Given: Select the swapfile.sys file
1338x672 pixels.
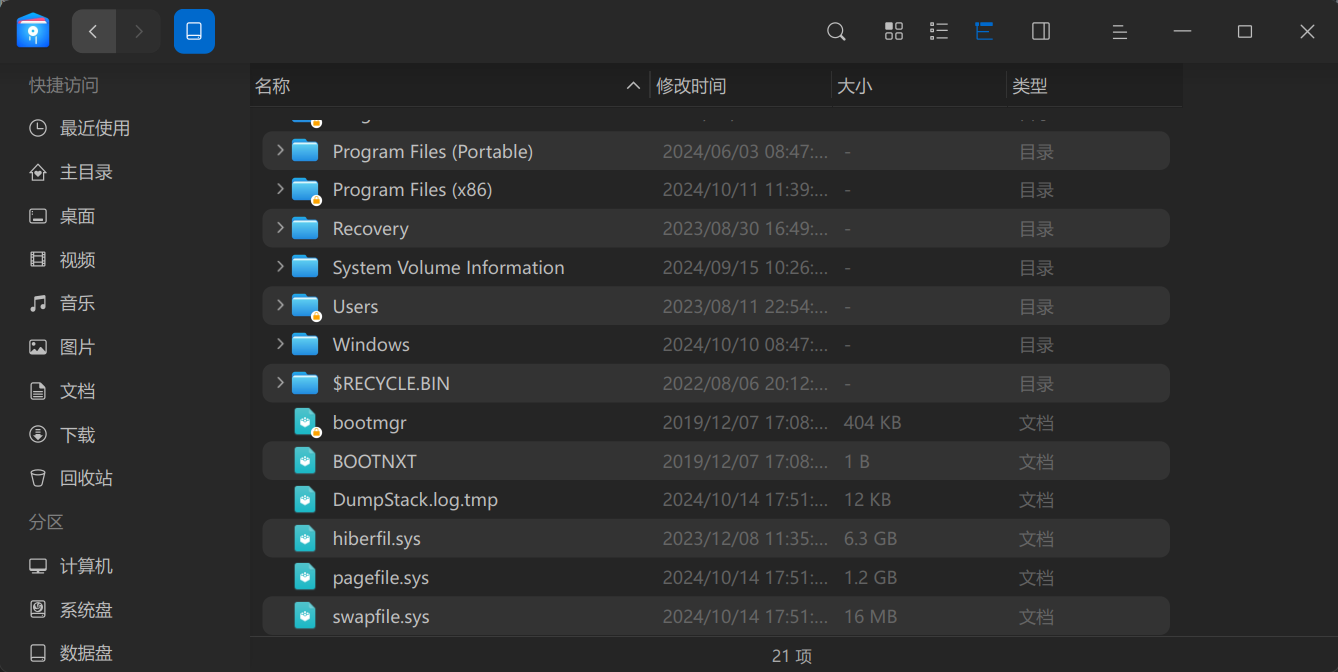Looking at the screenshot, I should click(716, 616).
